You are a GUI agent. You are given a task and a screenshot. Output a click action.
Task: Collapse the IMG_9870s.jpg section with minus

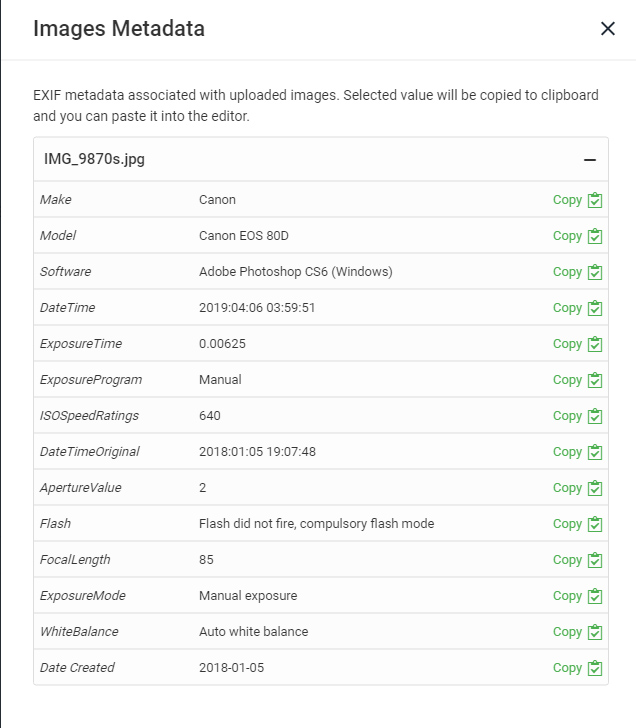(590, 160)
